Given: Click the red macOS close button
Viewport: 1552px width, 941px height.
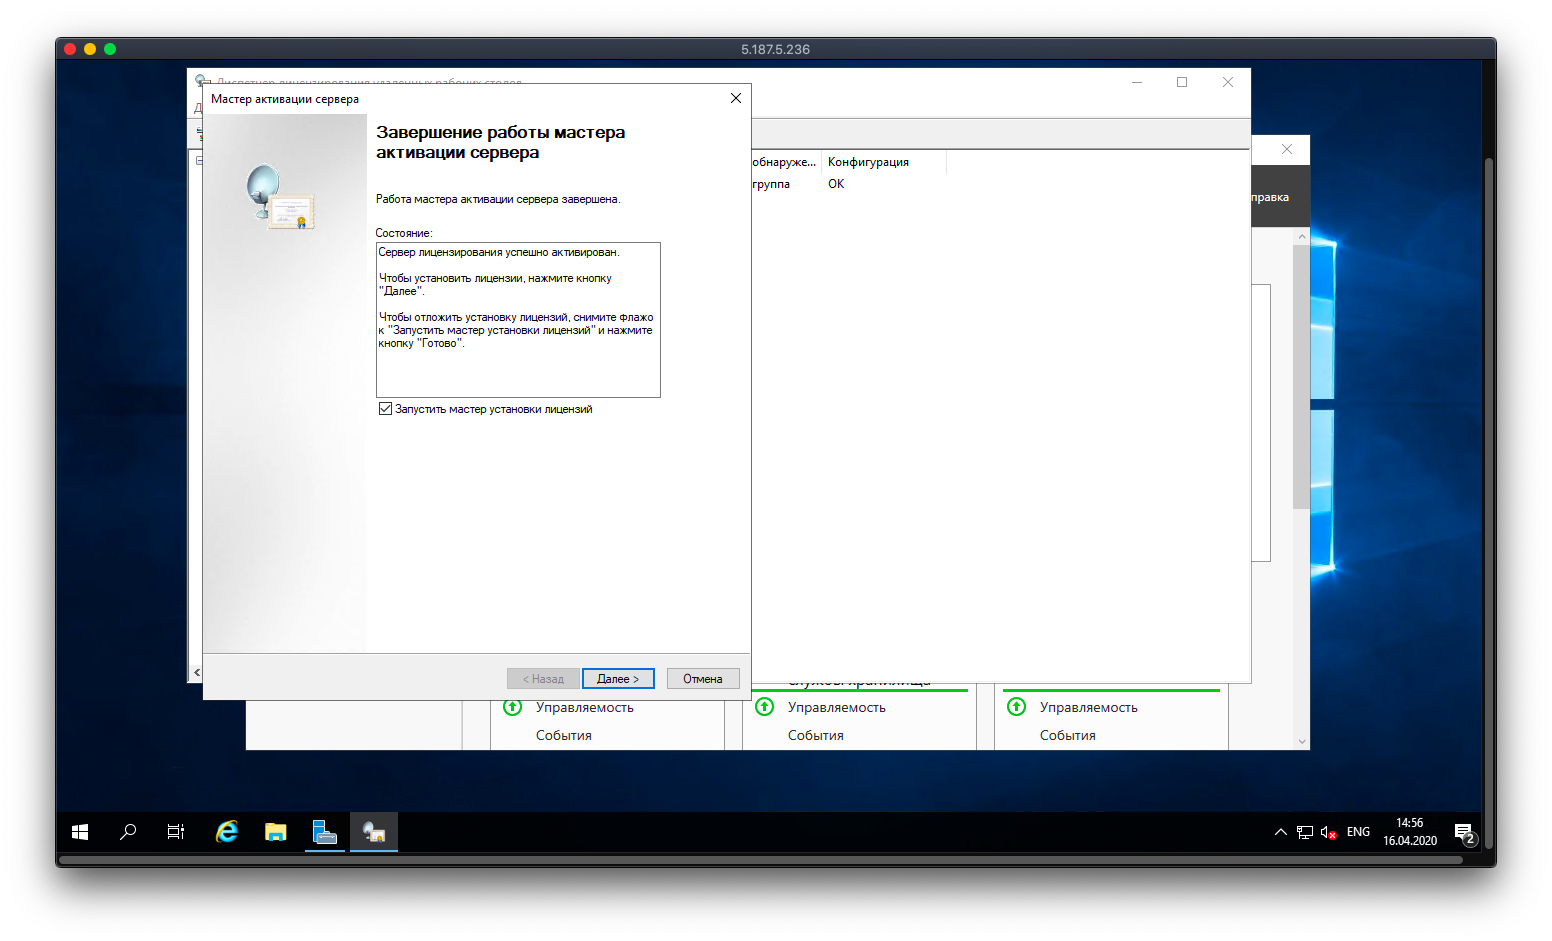Looking at the screenshot, I should coord(70,49).
